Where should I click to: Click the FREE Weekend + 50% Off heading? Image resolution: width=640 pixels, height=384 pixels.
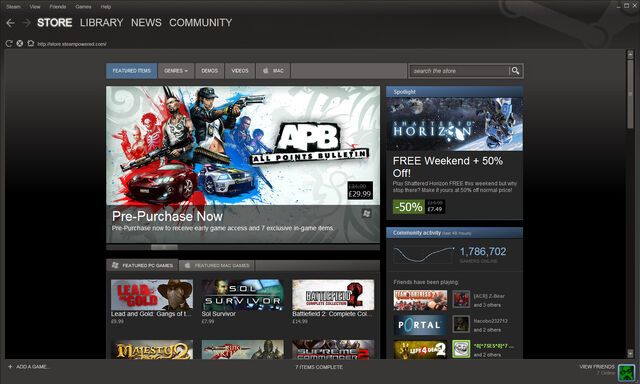448,166
